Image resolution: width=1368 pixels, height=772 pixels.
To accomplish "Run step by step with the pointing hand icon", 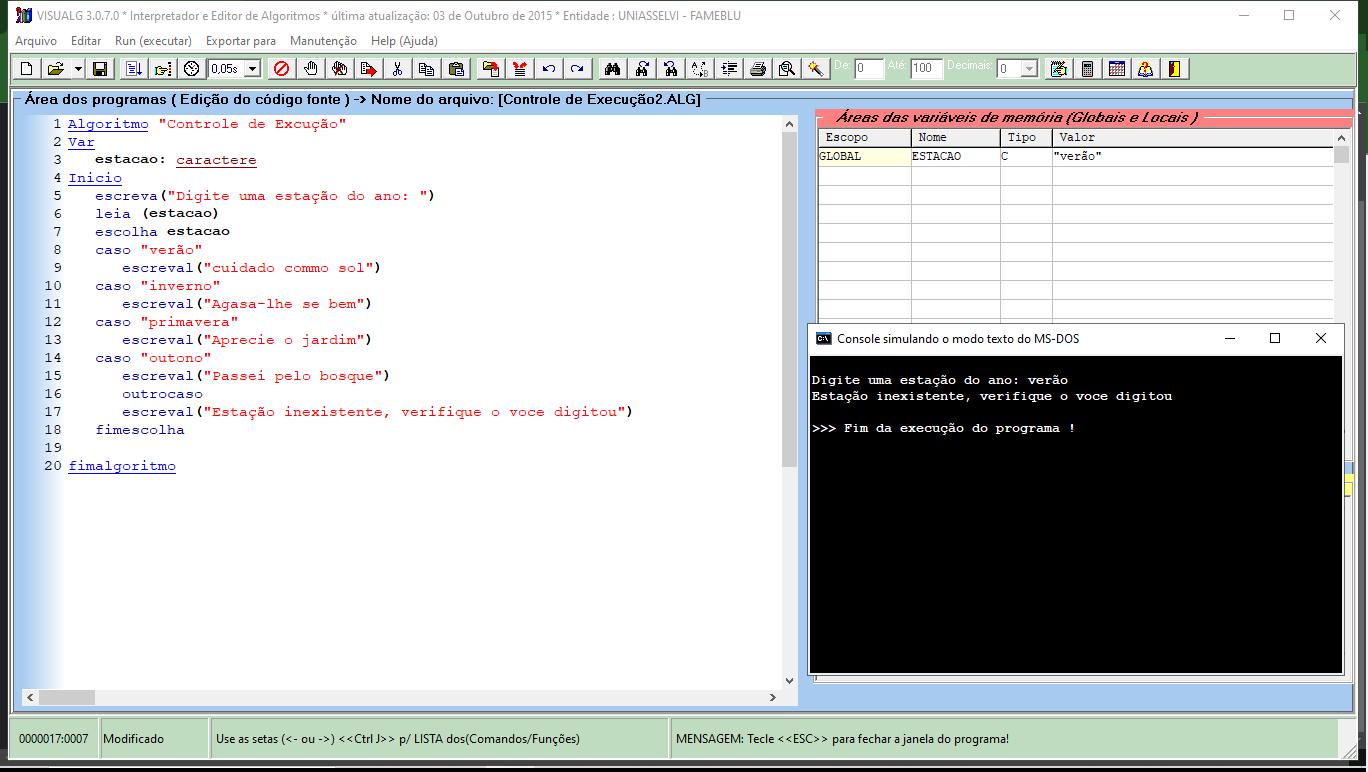I will [x=163, y=69].
